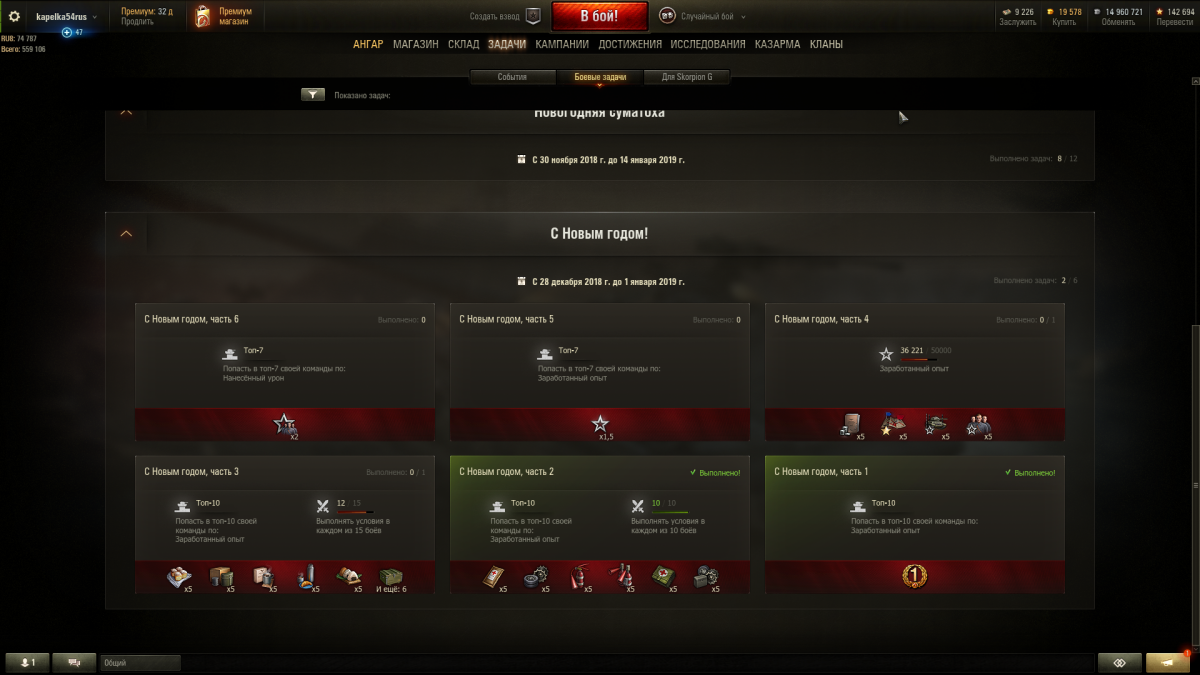Viewport: 1200px width, 675px height.
Task: Click the eye icon button bottom right
Action: coord(1119,662)
